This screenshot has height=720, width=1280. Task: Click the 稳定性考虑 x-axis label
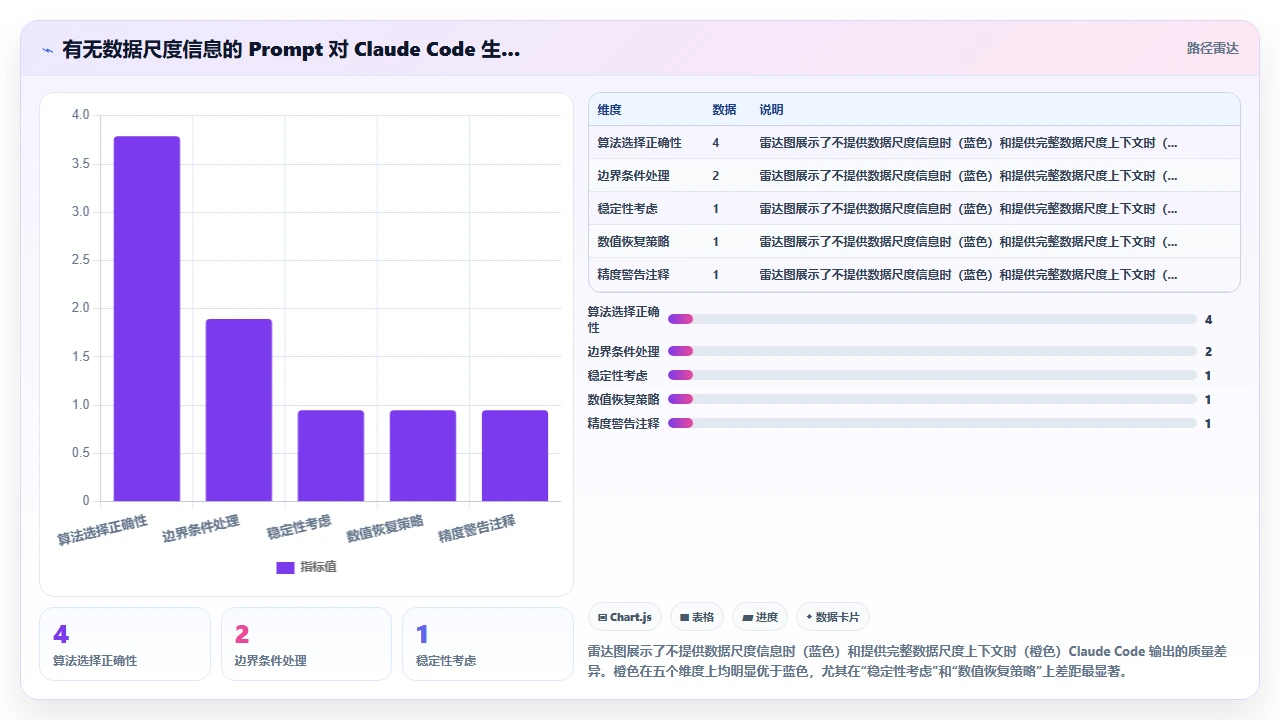[x=299, y=527]
